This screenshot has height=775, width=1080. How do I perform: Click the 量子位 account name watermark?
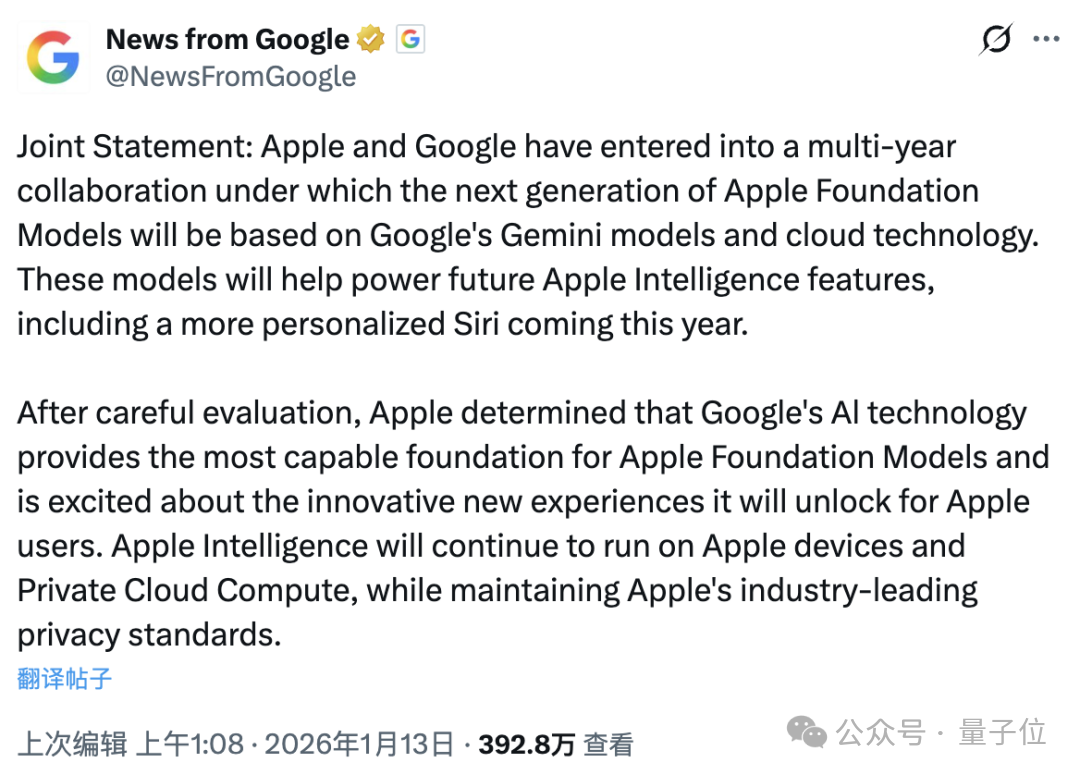1001,732
